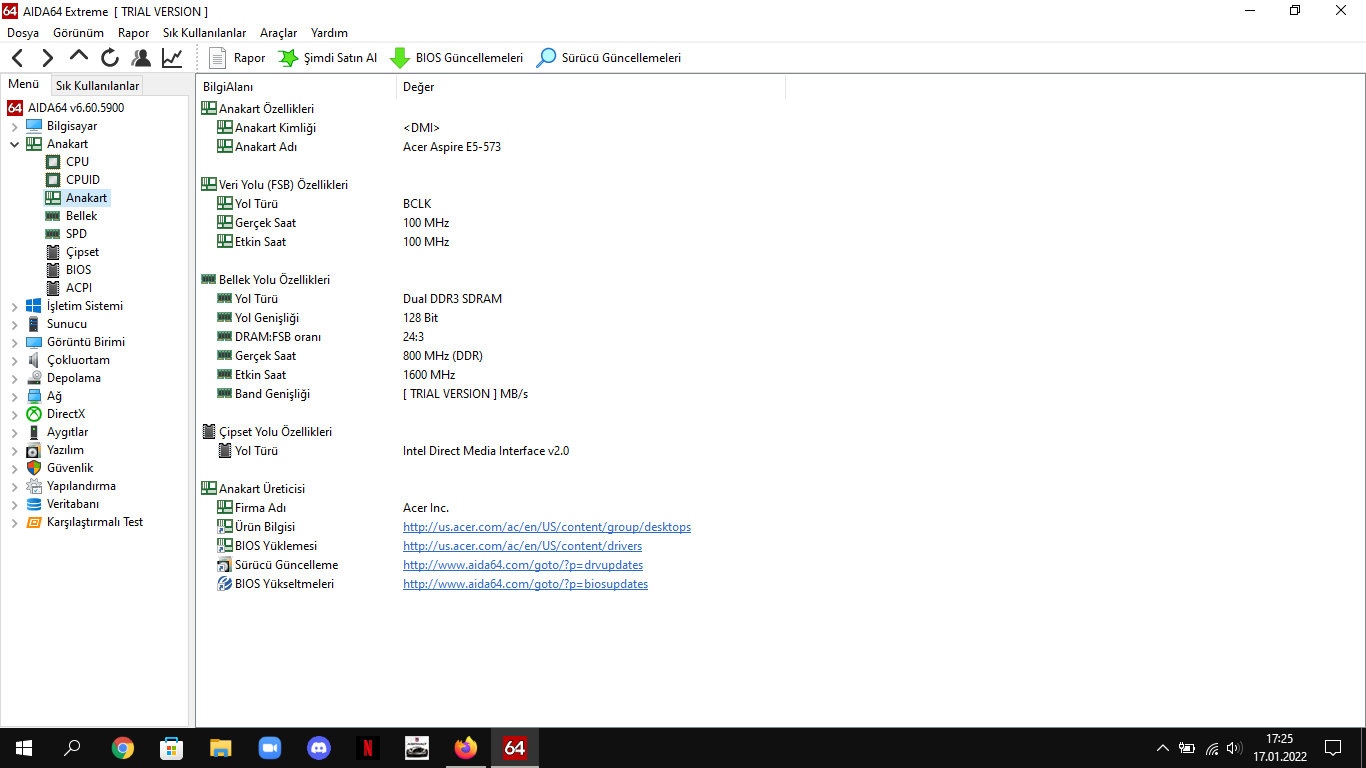Open BIOS Güncellemeleri from toolbar
The height and width of the screenshot is (768, 1366).
tap(457, 58)
